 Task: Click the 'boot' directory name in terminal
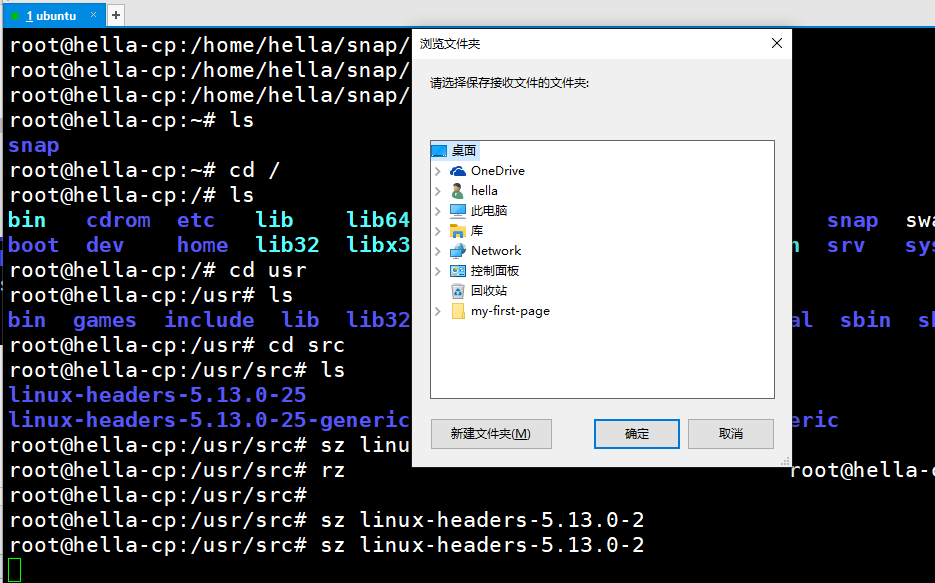coord(33,246)
